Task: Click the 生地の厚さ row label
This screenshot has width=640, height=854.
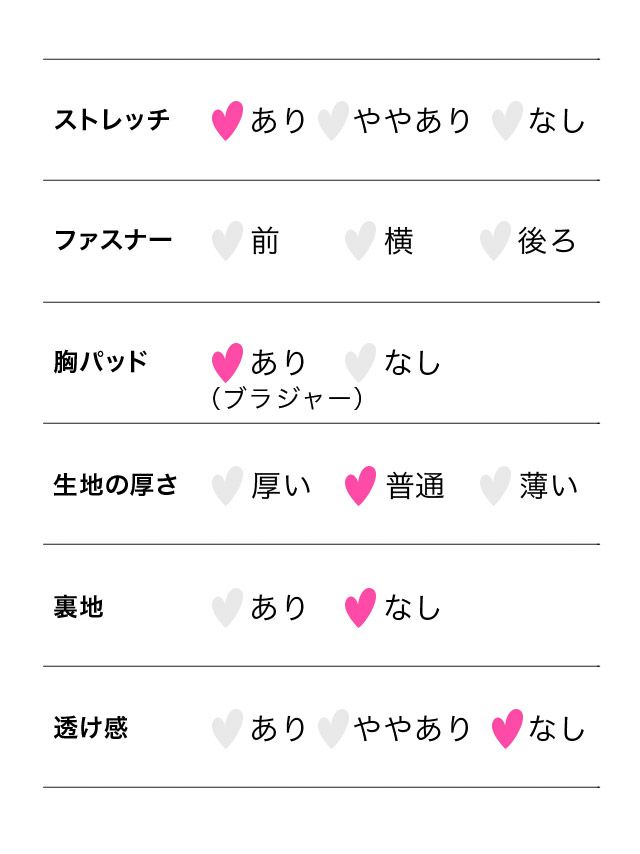Action: 116,486
